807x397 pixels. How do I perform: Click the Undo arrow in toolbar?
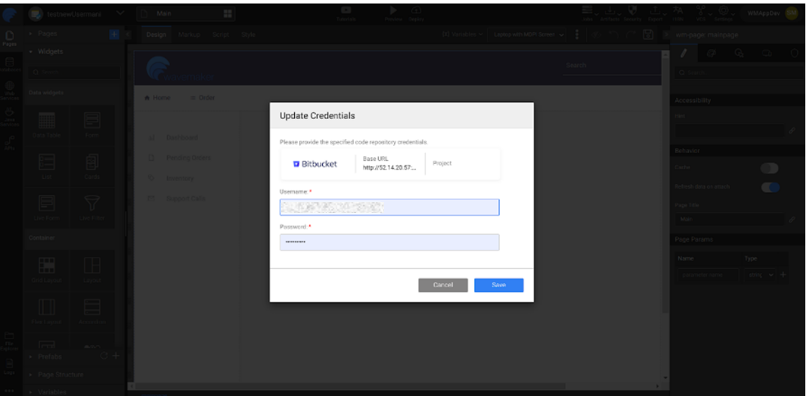(x=613, y=34)
